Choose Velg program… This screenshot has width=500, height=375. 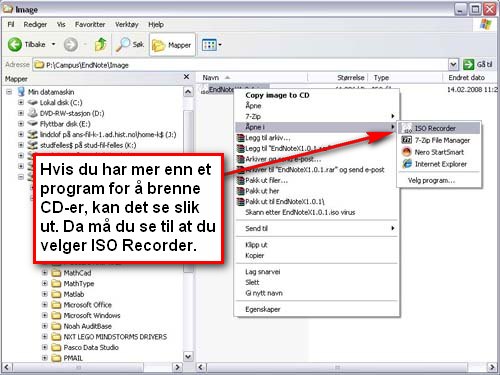(431, 180)
